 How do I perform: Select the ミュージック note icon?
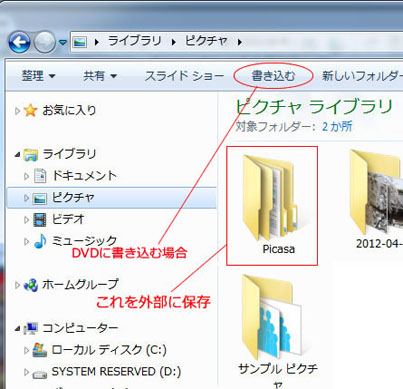40,241
